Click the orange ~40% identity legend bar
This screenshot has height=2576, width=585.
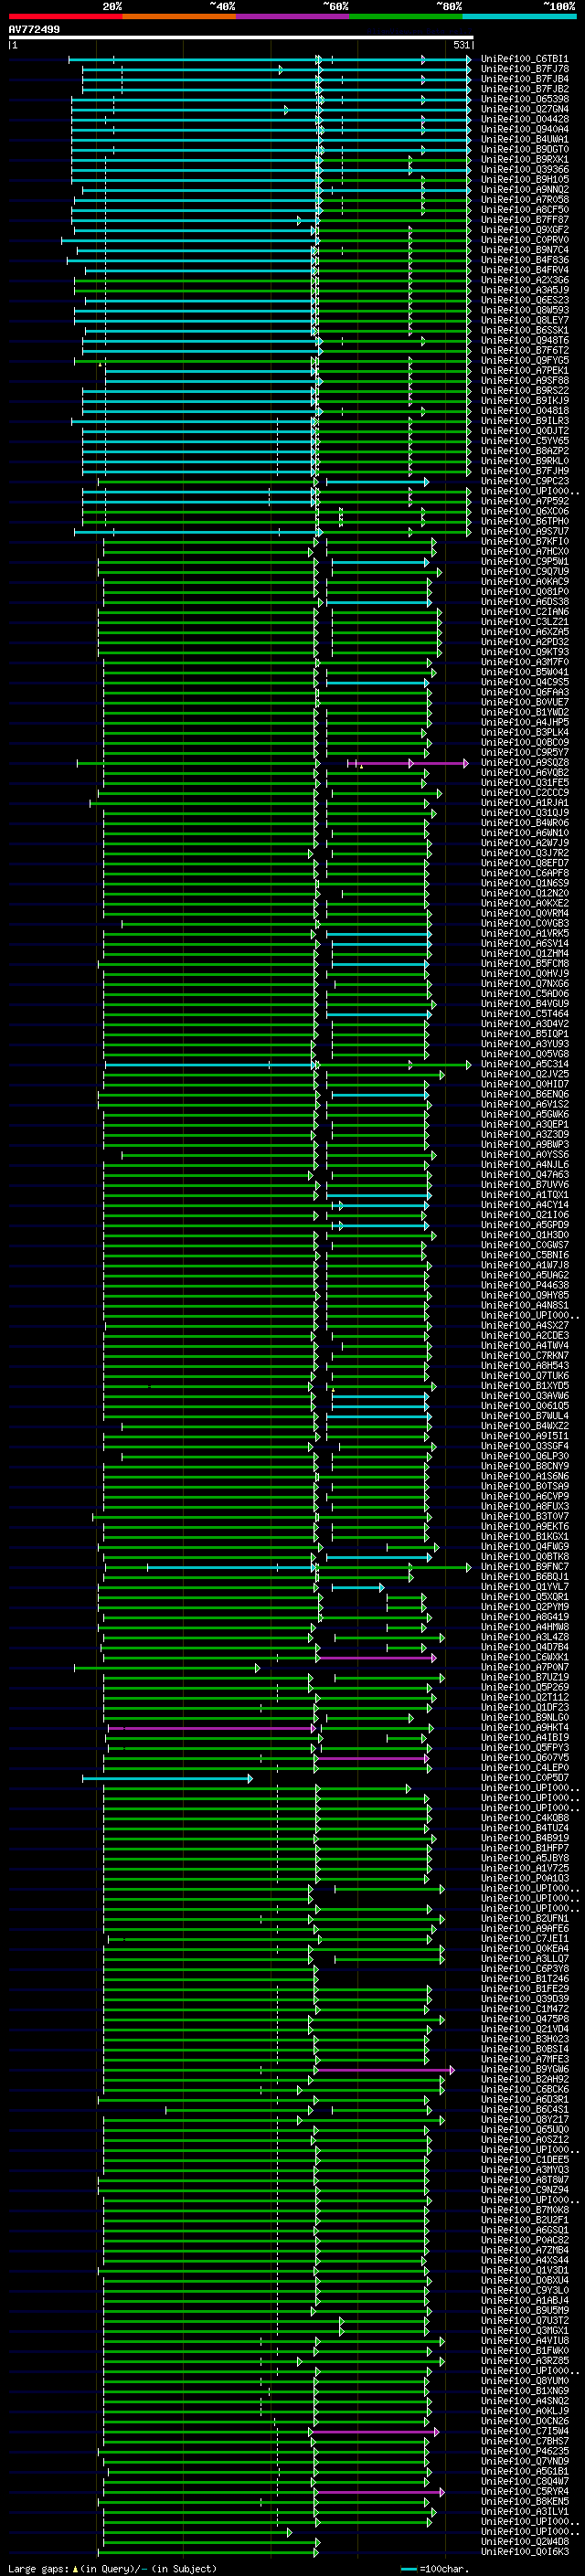click(x=179, y=16)
